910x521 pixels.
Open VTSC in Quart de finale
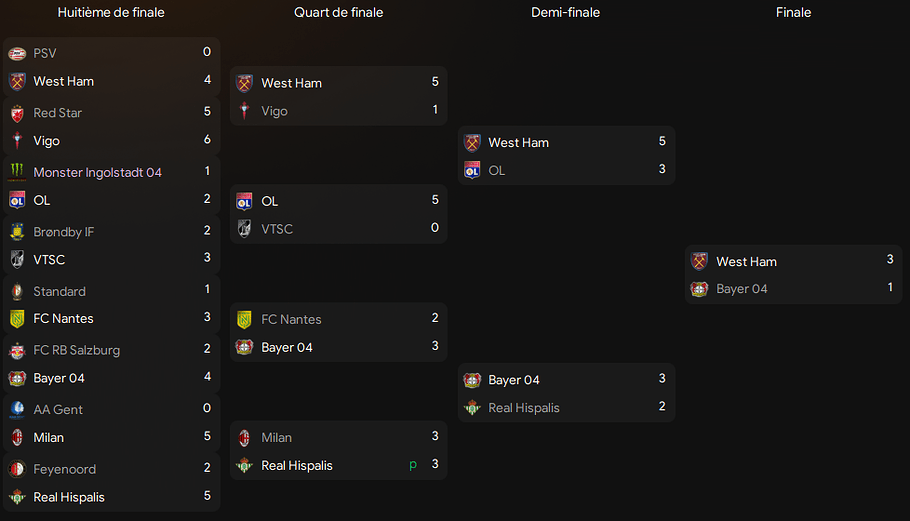(x=277, y=229)
